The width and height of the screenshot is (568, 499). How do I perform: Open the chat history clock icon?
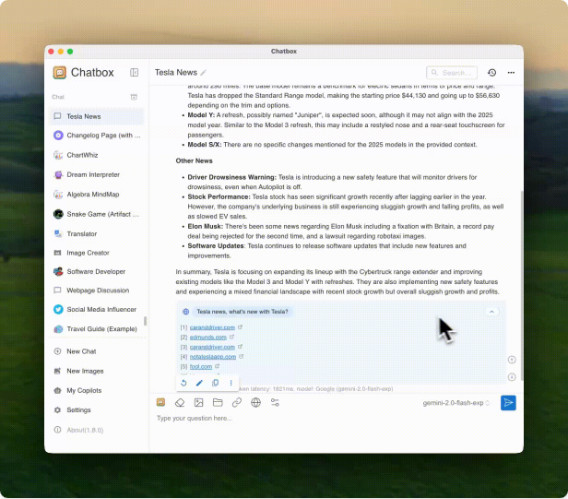pos(492,72)
